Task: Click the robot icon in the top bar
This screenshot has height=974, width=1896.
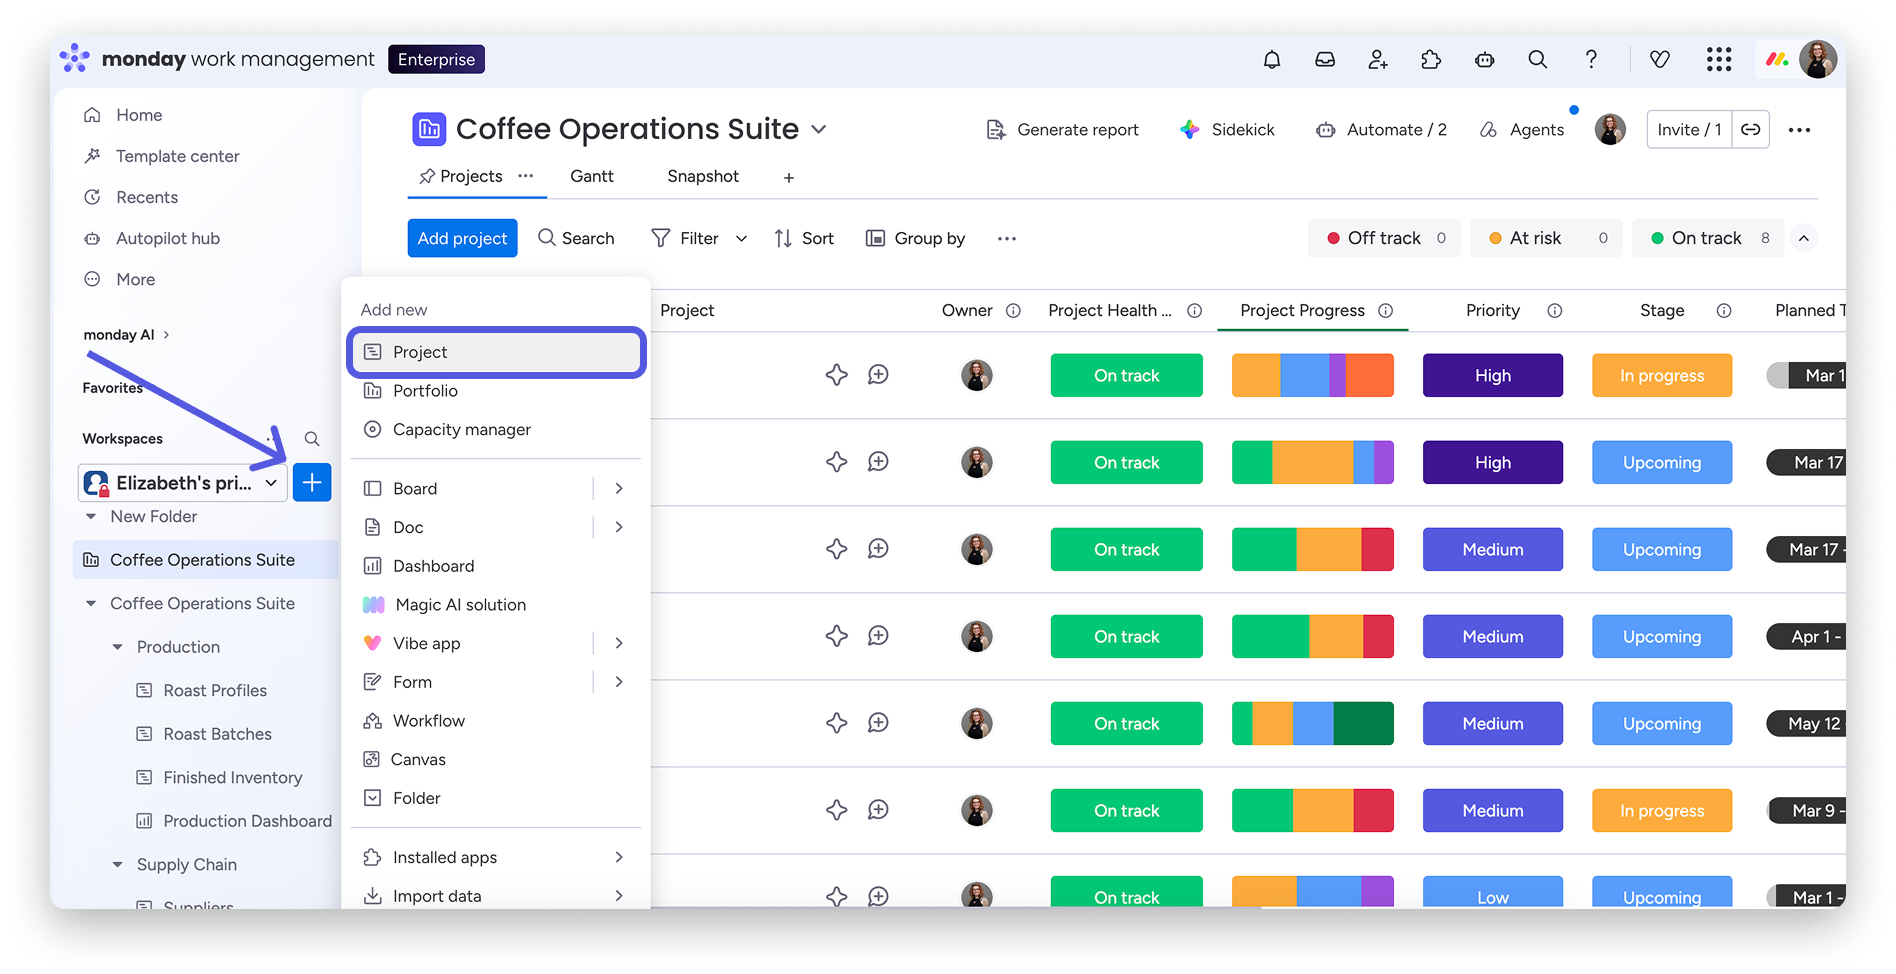Action: click(x=1485, y=60)
